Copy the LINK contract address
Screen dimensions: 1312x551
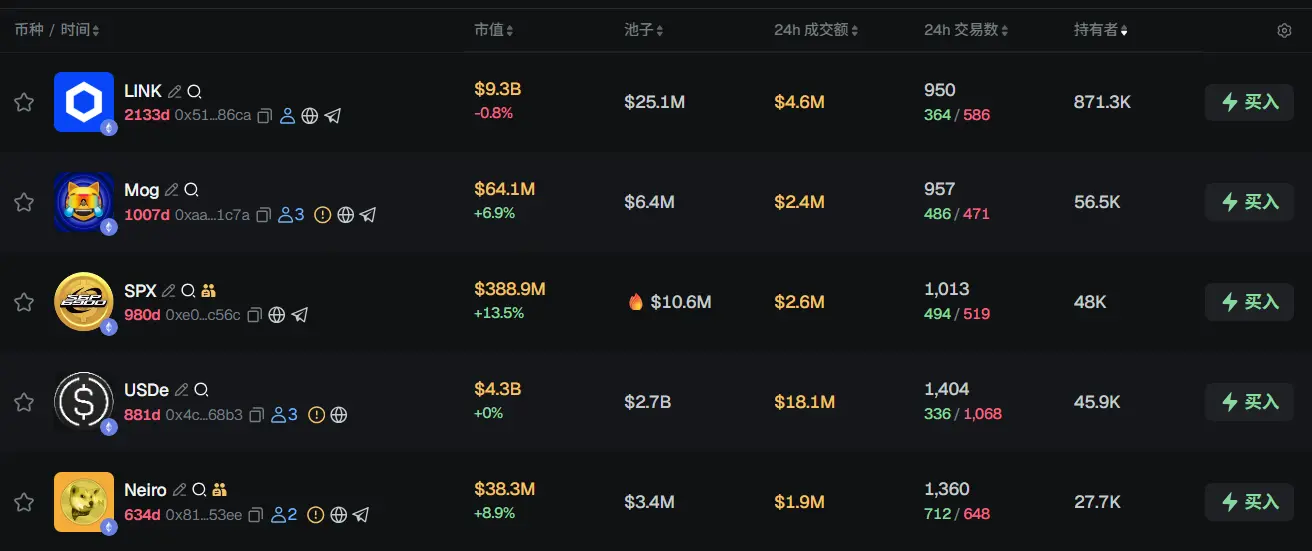coord(264,116)
